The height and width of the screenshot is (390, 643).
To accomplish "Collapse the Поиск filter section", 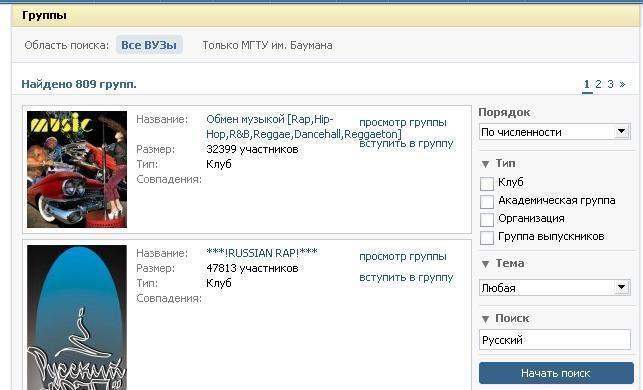I will point(485,319).
